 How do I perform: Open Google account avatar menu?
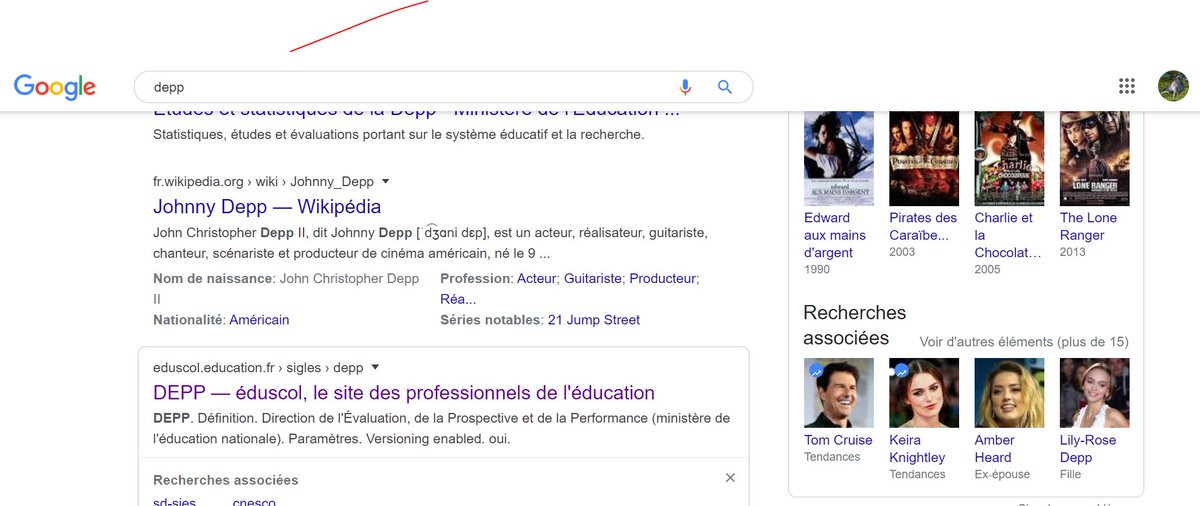(x=1173, y=86)
